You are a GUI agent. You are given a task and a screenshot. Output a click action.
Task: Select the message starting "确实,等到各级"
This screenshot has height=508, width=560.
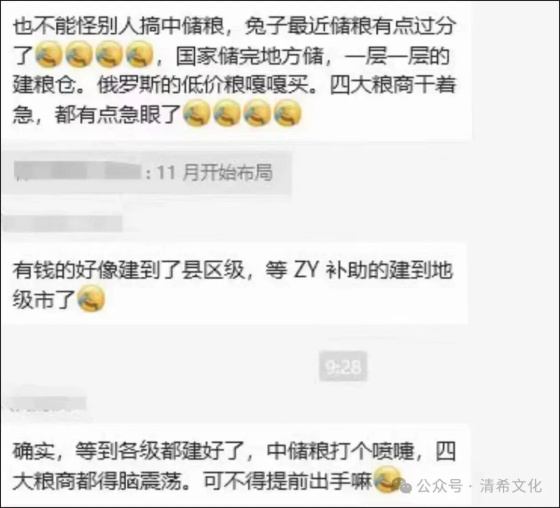click(235, 464)
